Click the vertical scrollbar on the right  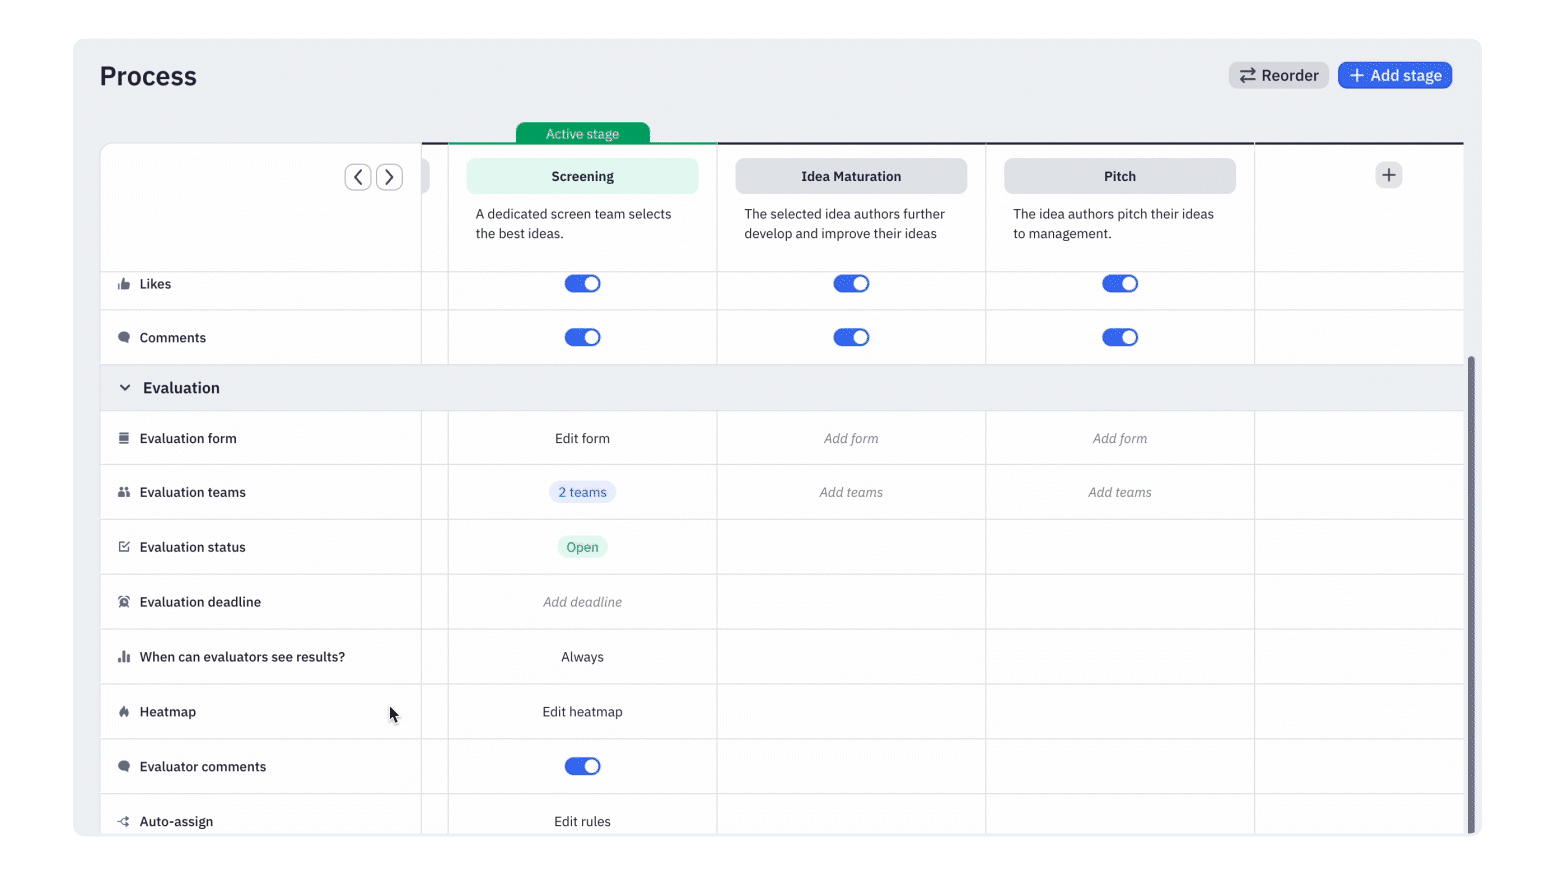pos(1470,590)
